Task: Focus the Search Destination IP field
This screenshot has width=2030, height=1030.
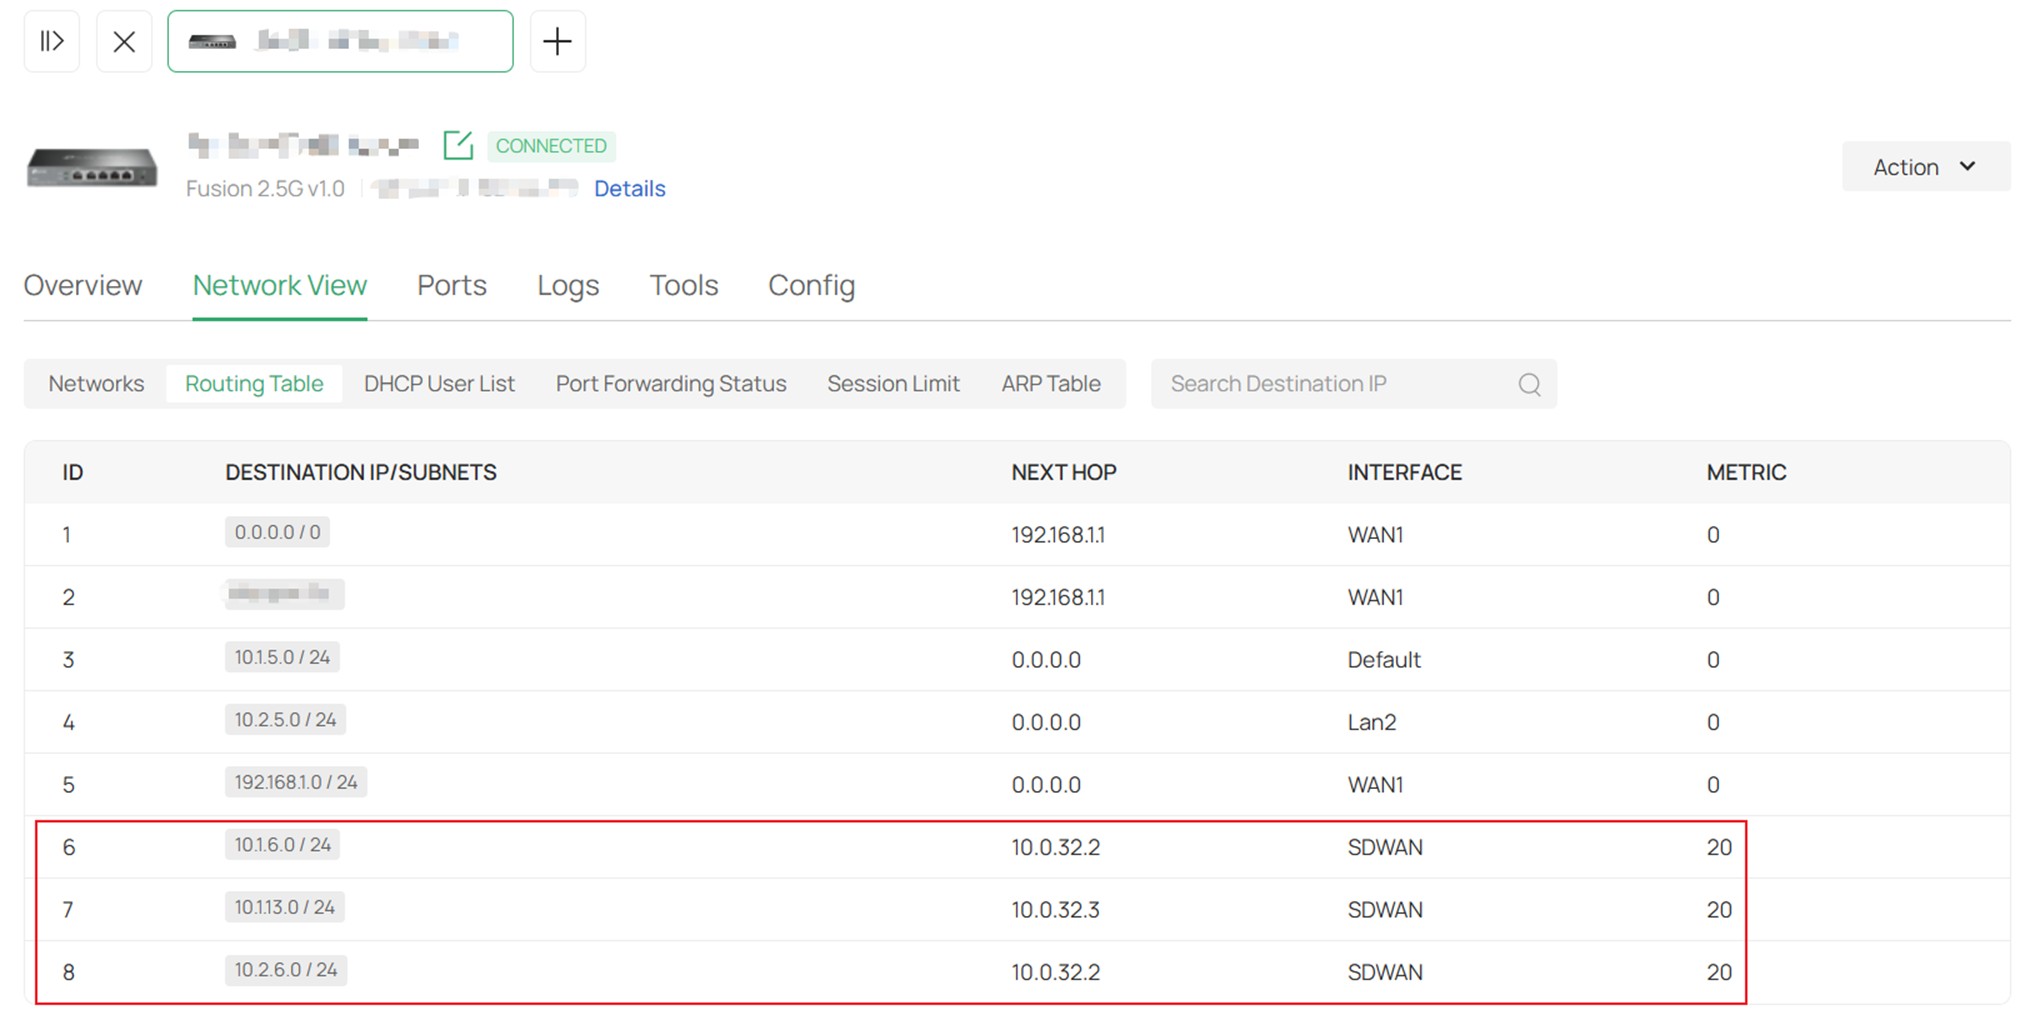Action: coord(1353,384)
